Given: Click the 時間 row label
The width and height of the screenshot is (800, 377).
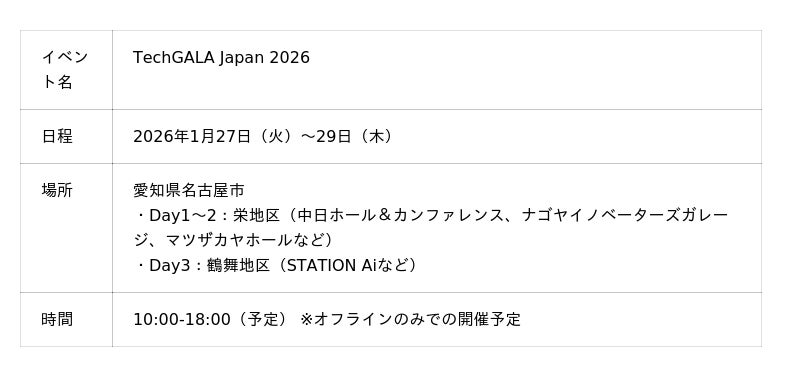Looking at the screenshot, I should pos(57,319).
